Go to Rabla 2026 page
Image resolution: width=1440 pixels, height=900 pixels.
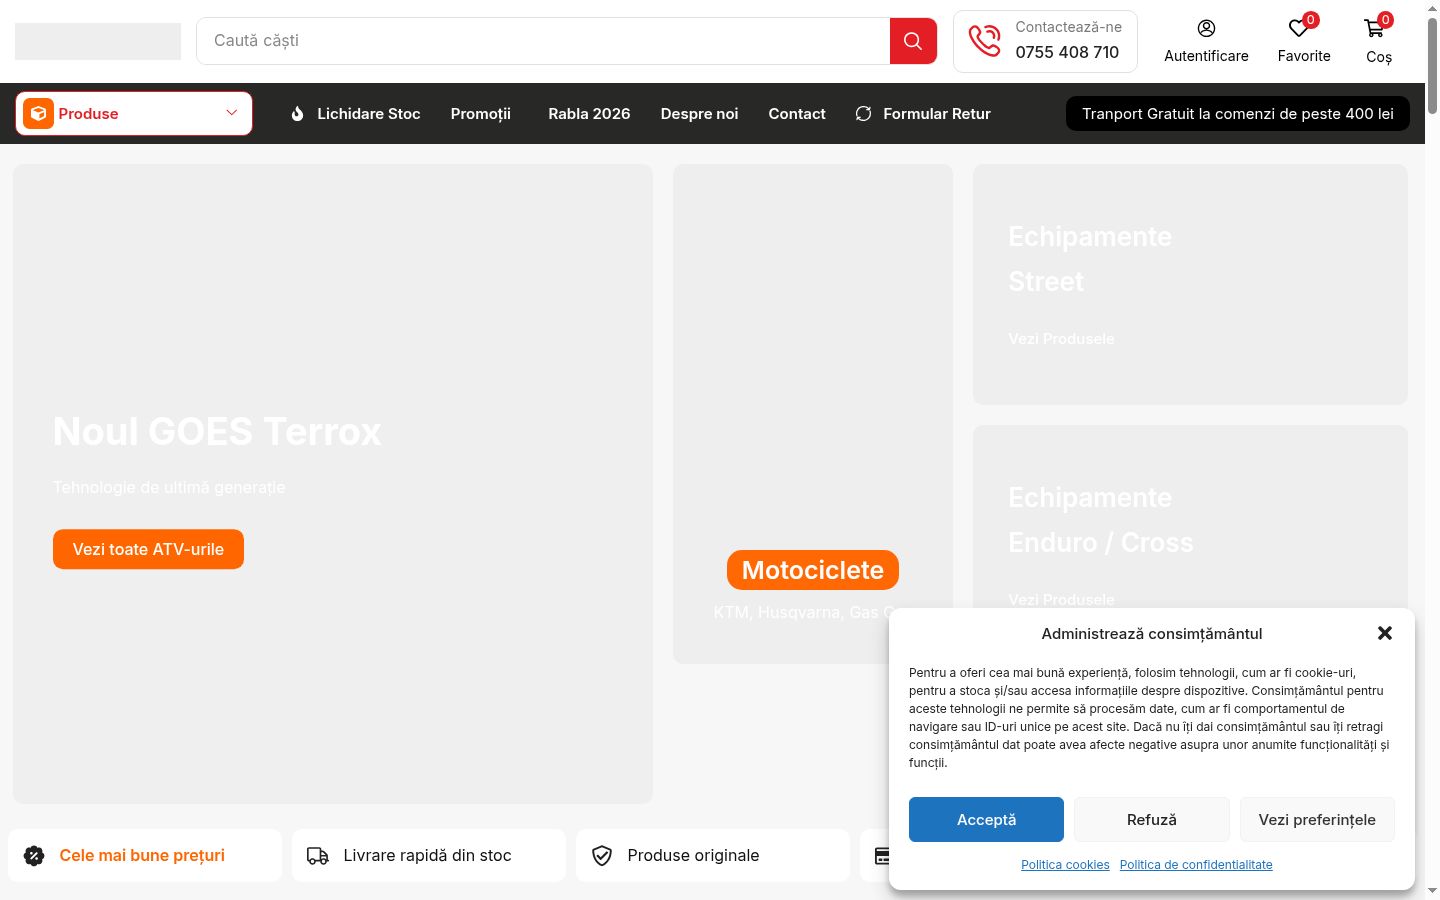pyautogui.click(x=589, y=114)
